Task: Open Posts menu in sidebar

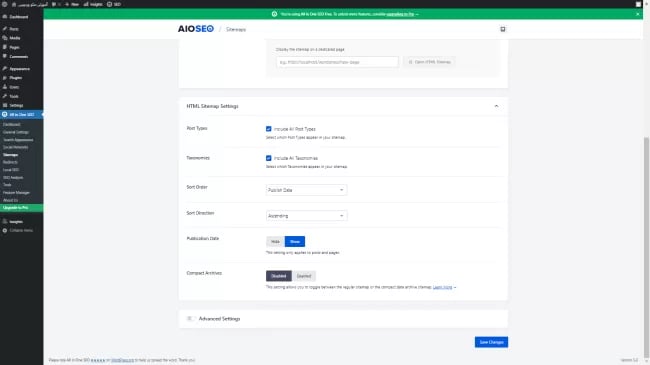Action: [x=14, y=29]
